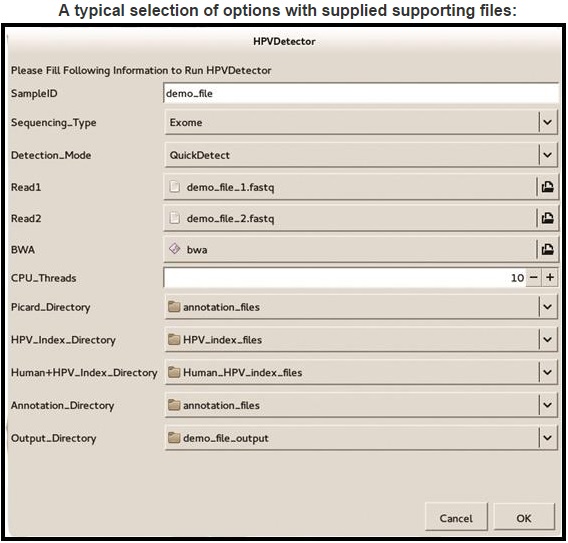Click the OK button
The width and height of the screenshot is (568, 543).
(524, 518)
